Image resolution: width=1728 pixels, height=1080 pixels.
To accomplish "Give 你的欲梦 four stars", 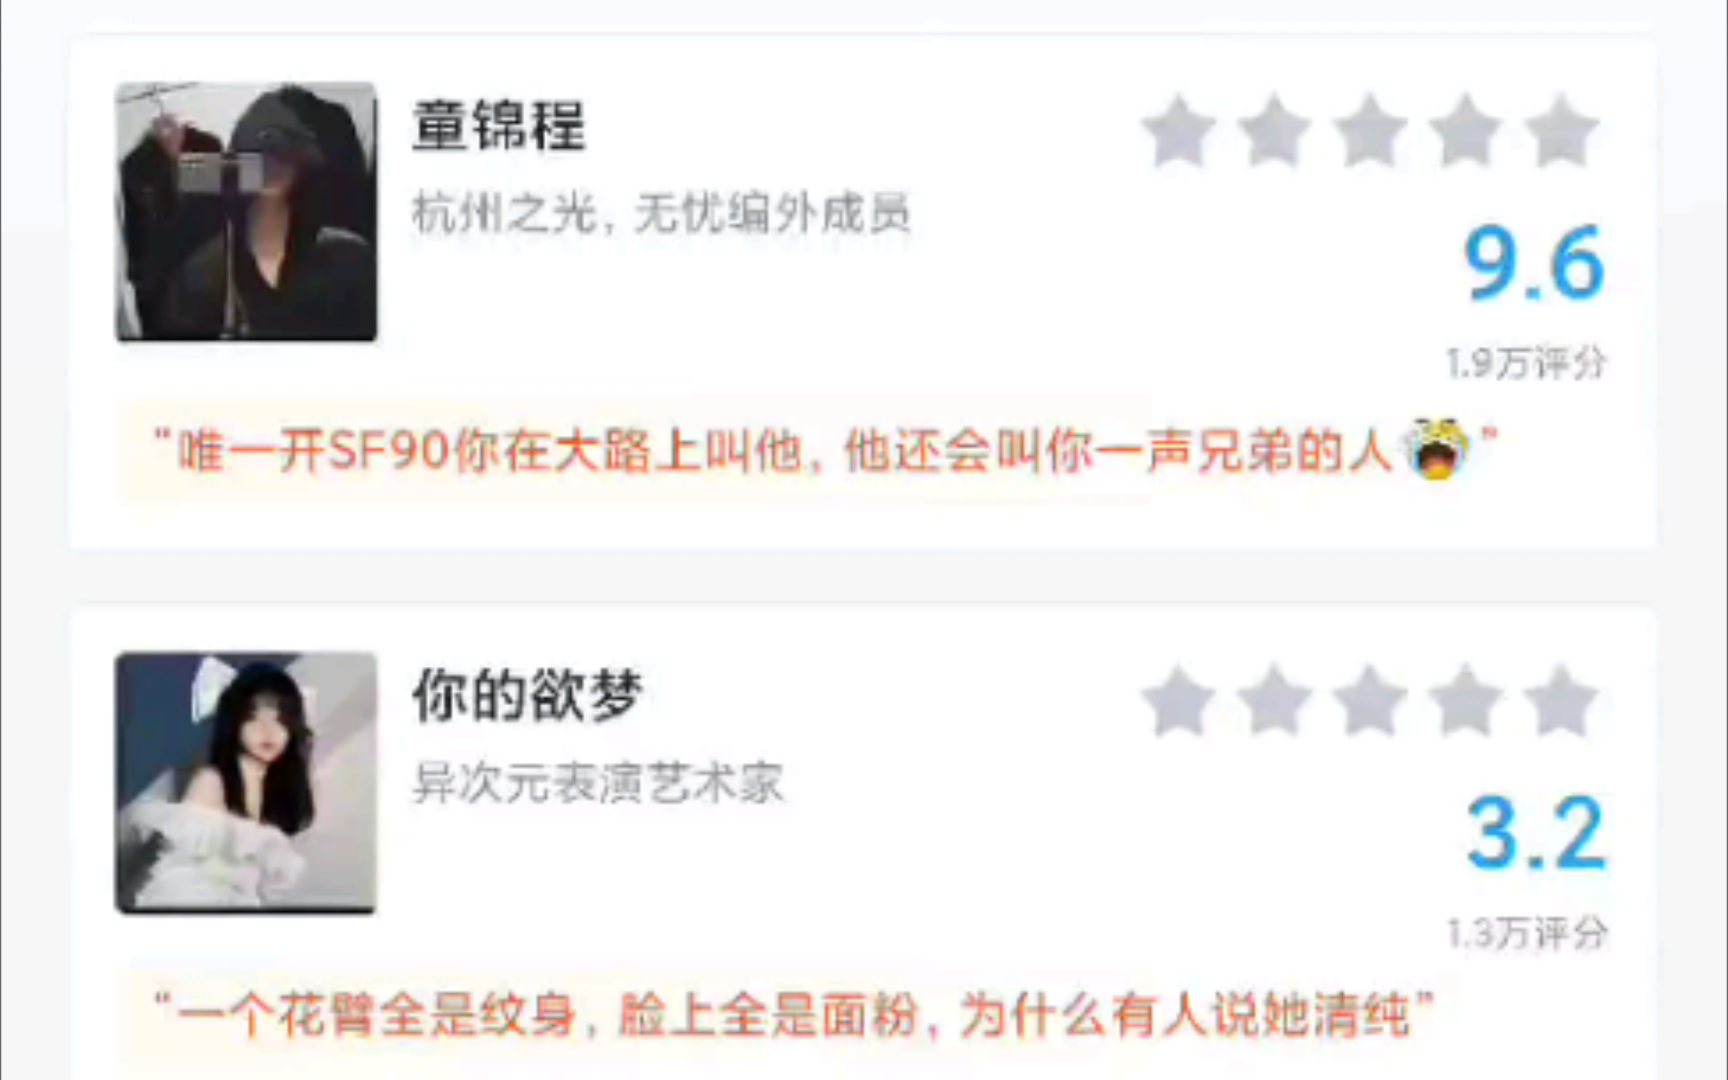I will 1465,701.
